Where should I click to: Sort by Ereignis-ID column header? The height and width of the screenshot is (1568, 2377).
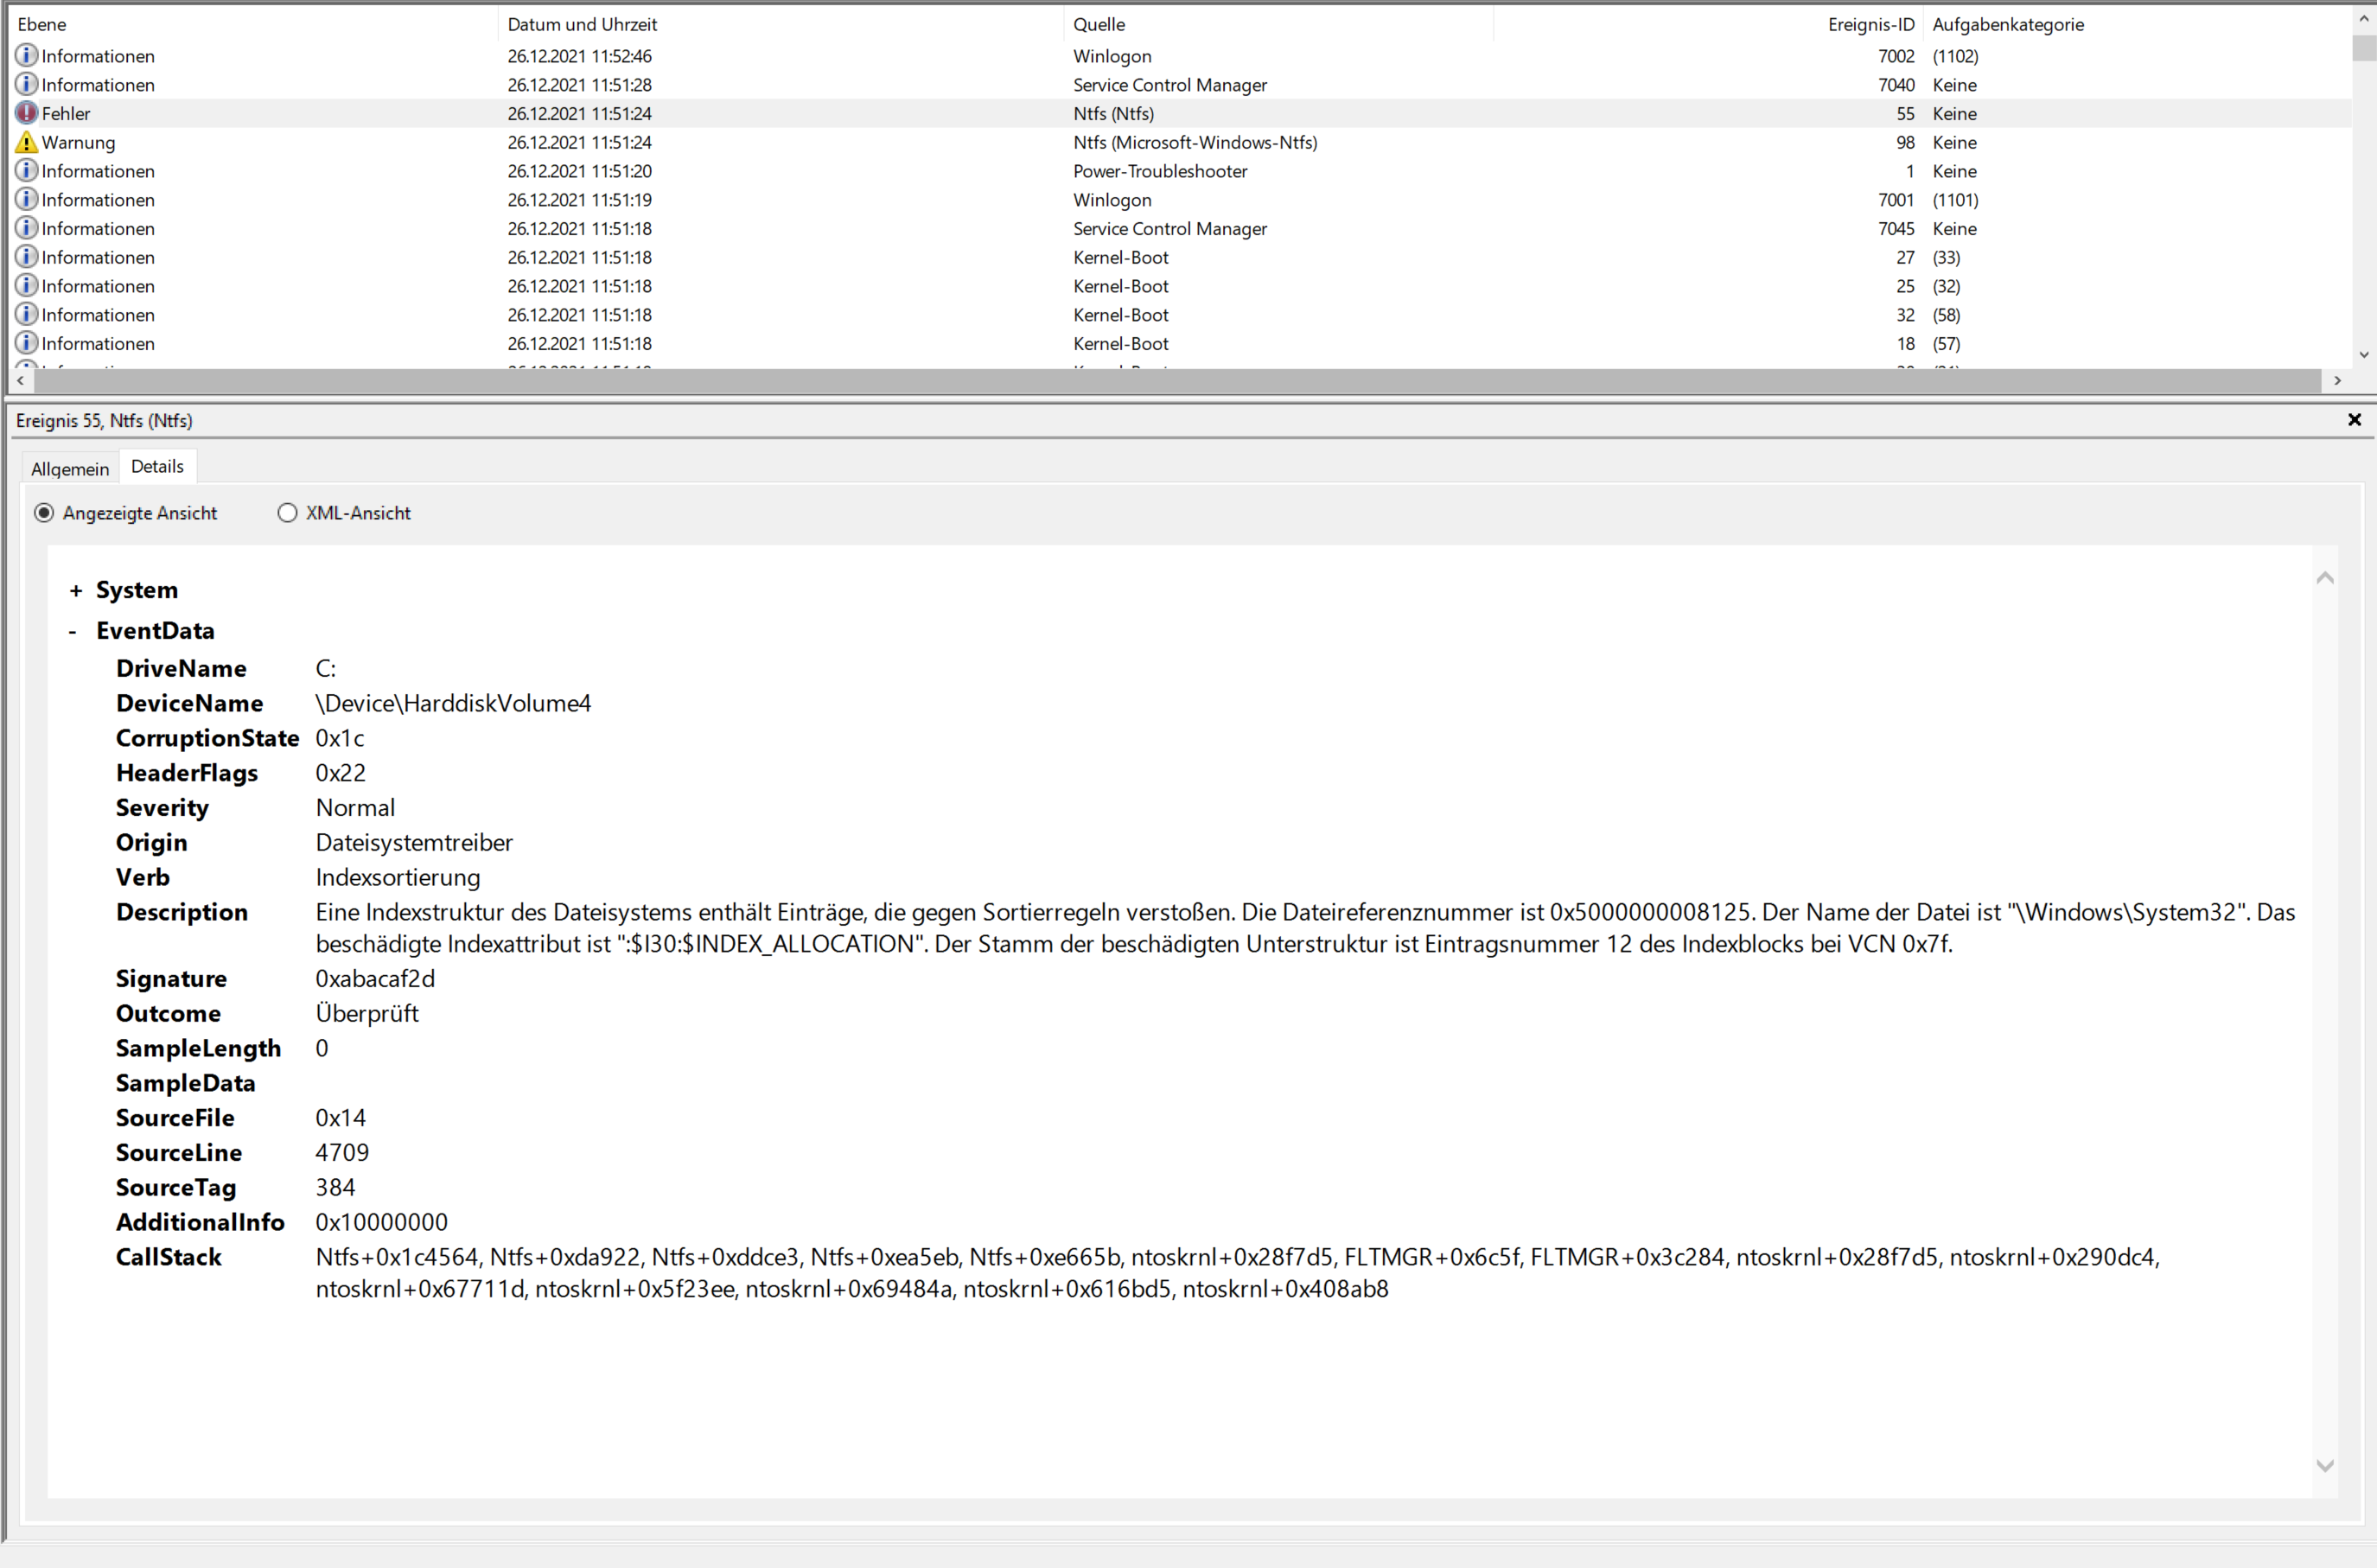[1870, 24]
